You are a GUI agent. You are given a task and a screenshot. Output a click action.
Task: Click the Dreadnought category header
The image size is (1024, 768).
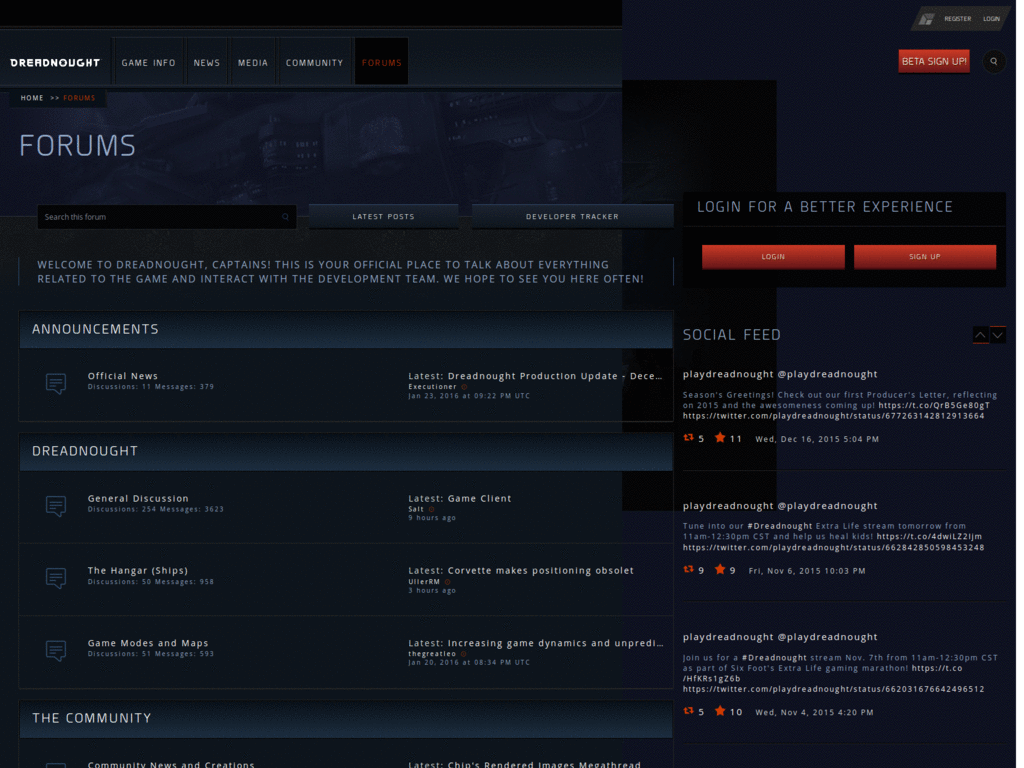(x=346, y=451)
